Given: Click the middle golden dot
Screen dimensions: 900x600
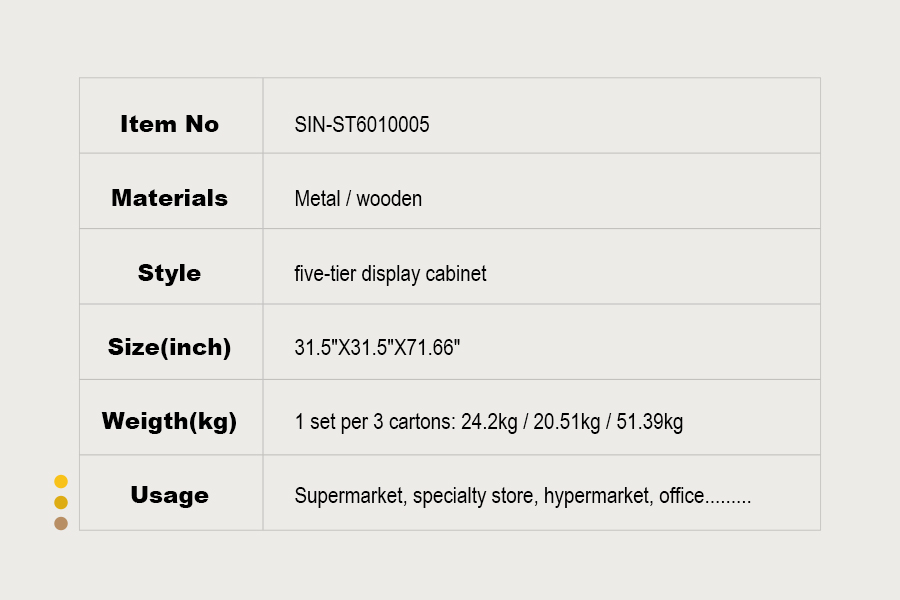Looking at the screenshot, I should click(61, 502).
